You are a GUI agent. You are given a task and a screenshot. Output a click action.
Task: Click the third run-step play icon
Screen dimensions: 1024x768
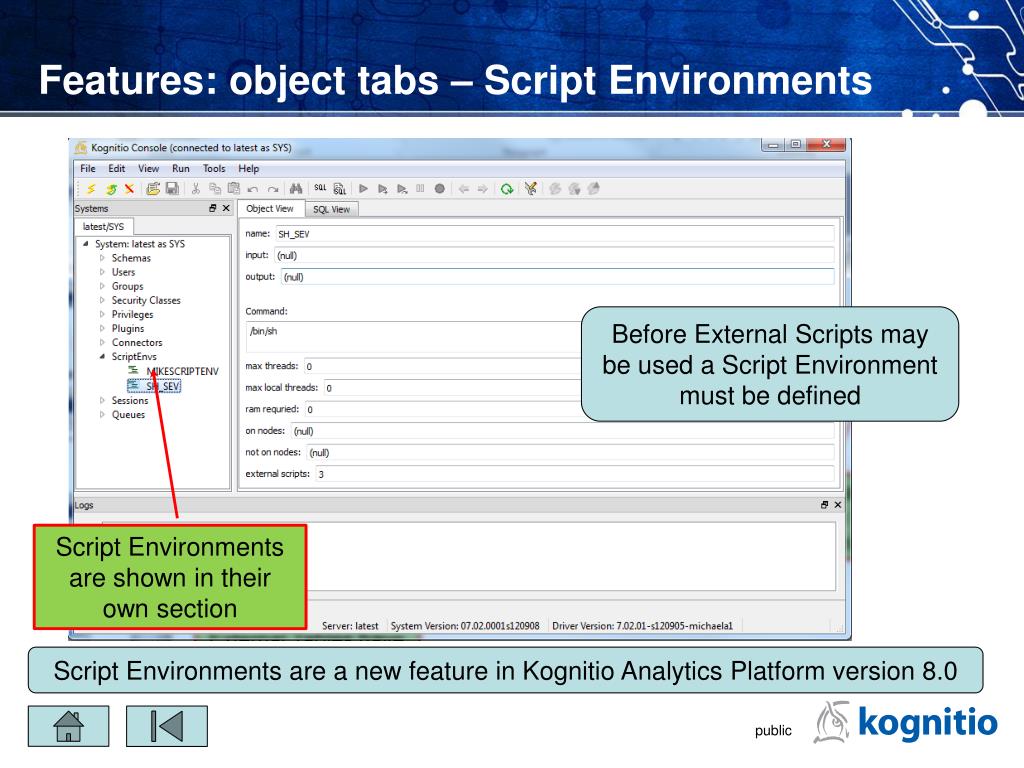tap(402, 189)
